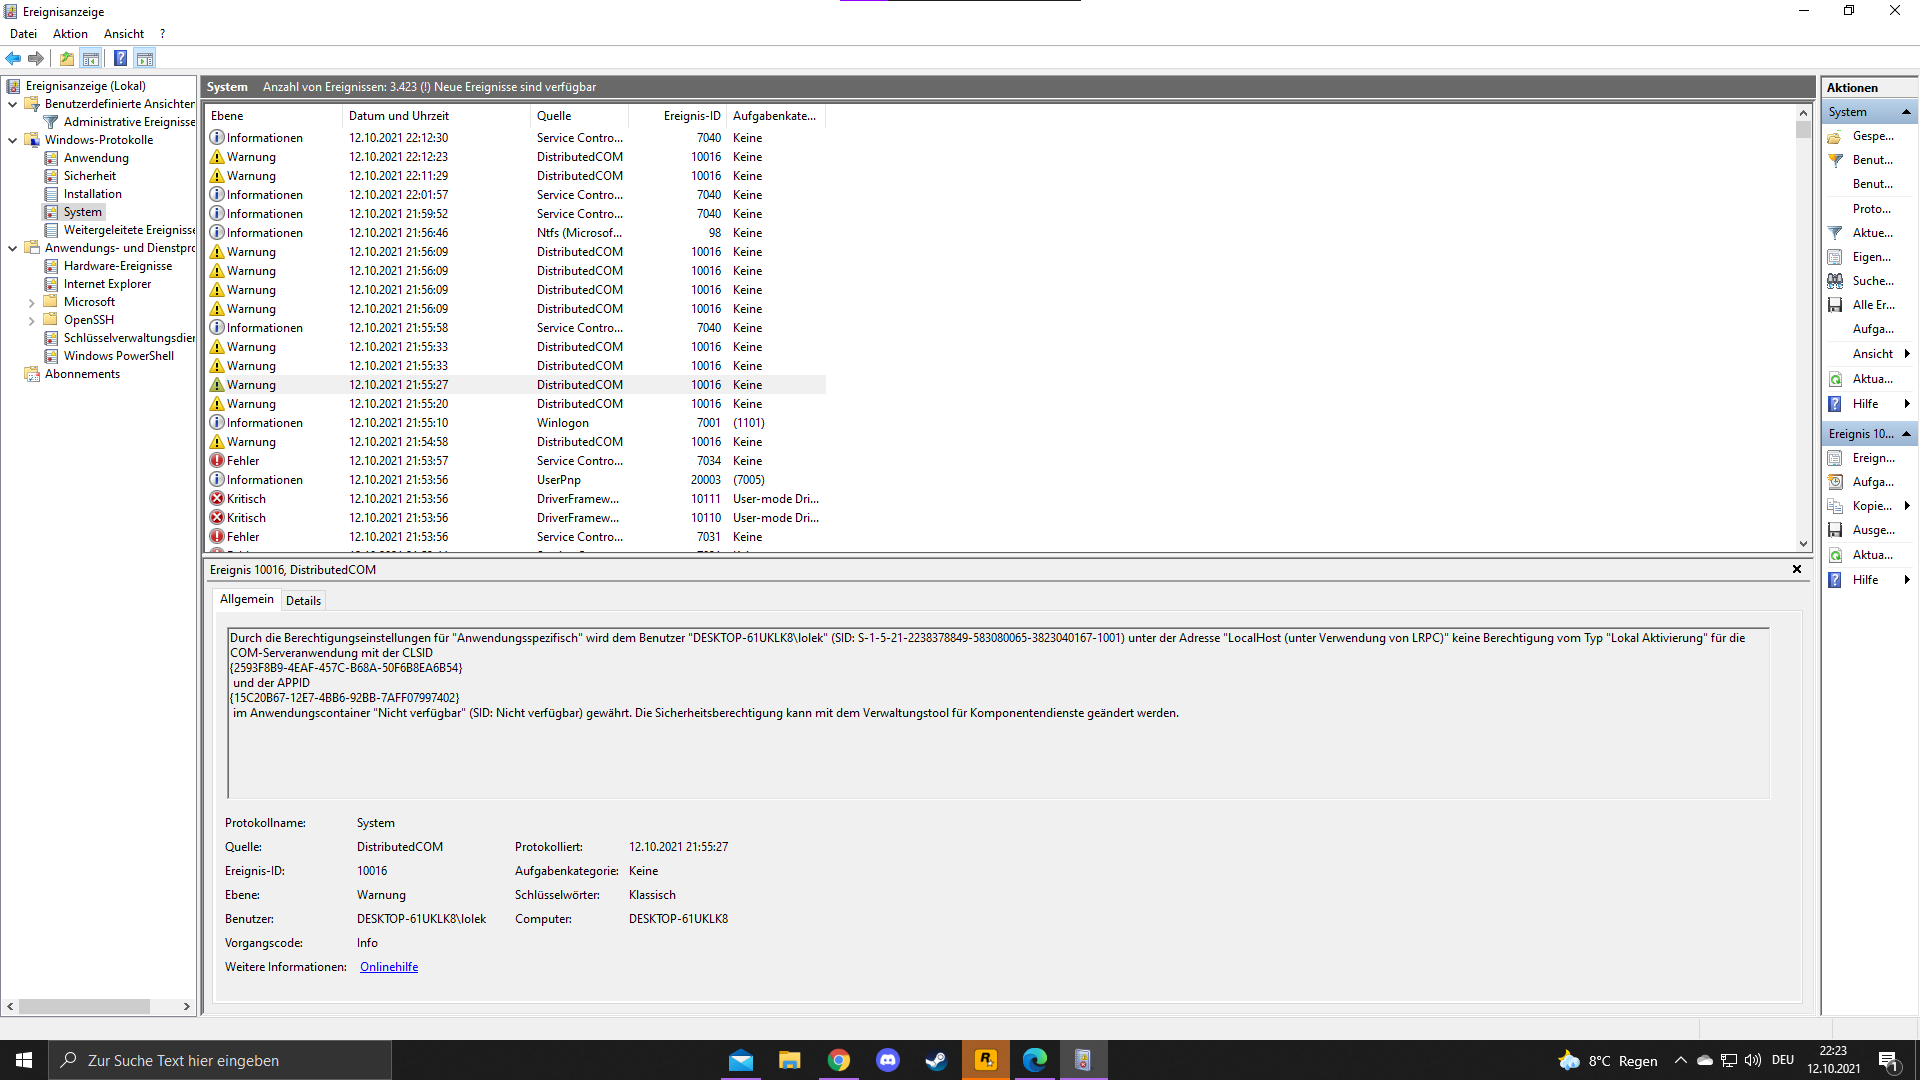Switch to the Details tab
Image resolution: width=1920 pixels, height=1080 pixels.
303,600
